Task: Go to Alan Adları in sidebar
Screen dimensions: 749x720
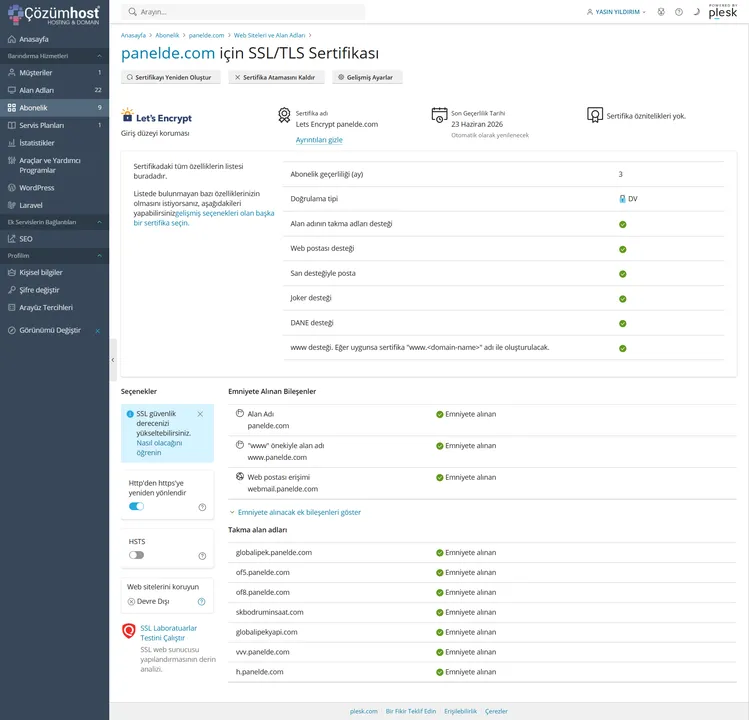Action: point(36,90)
